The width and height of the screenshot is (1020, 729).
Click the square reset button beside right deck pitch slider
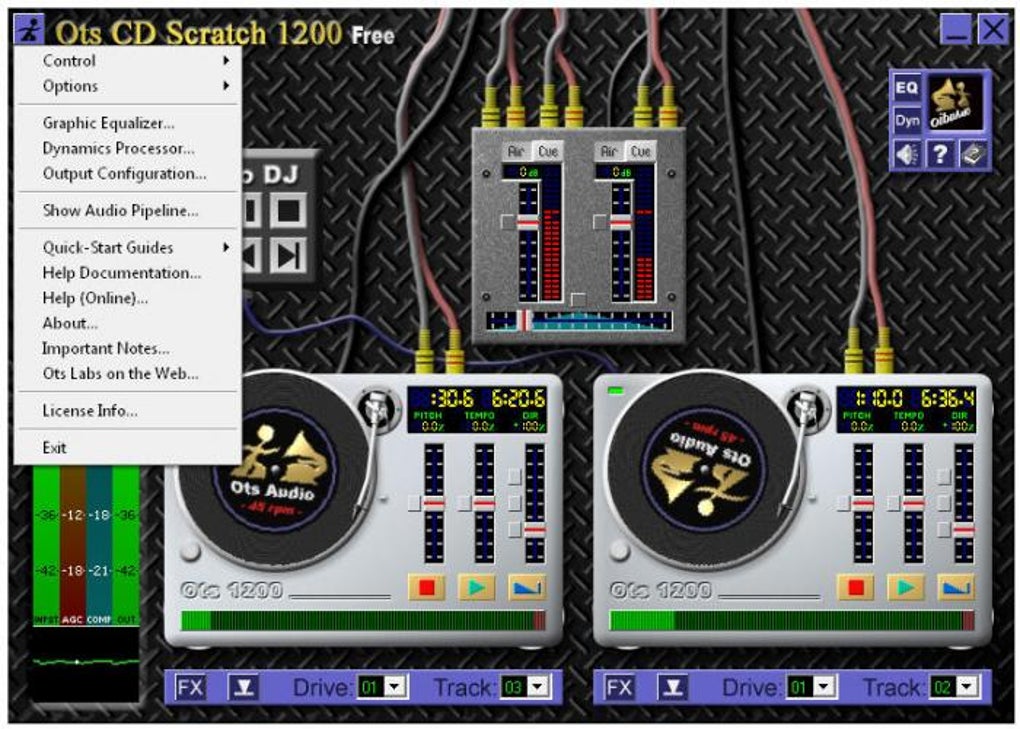843,503
